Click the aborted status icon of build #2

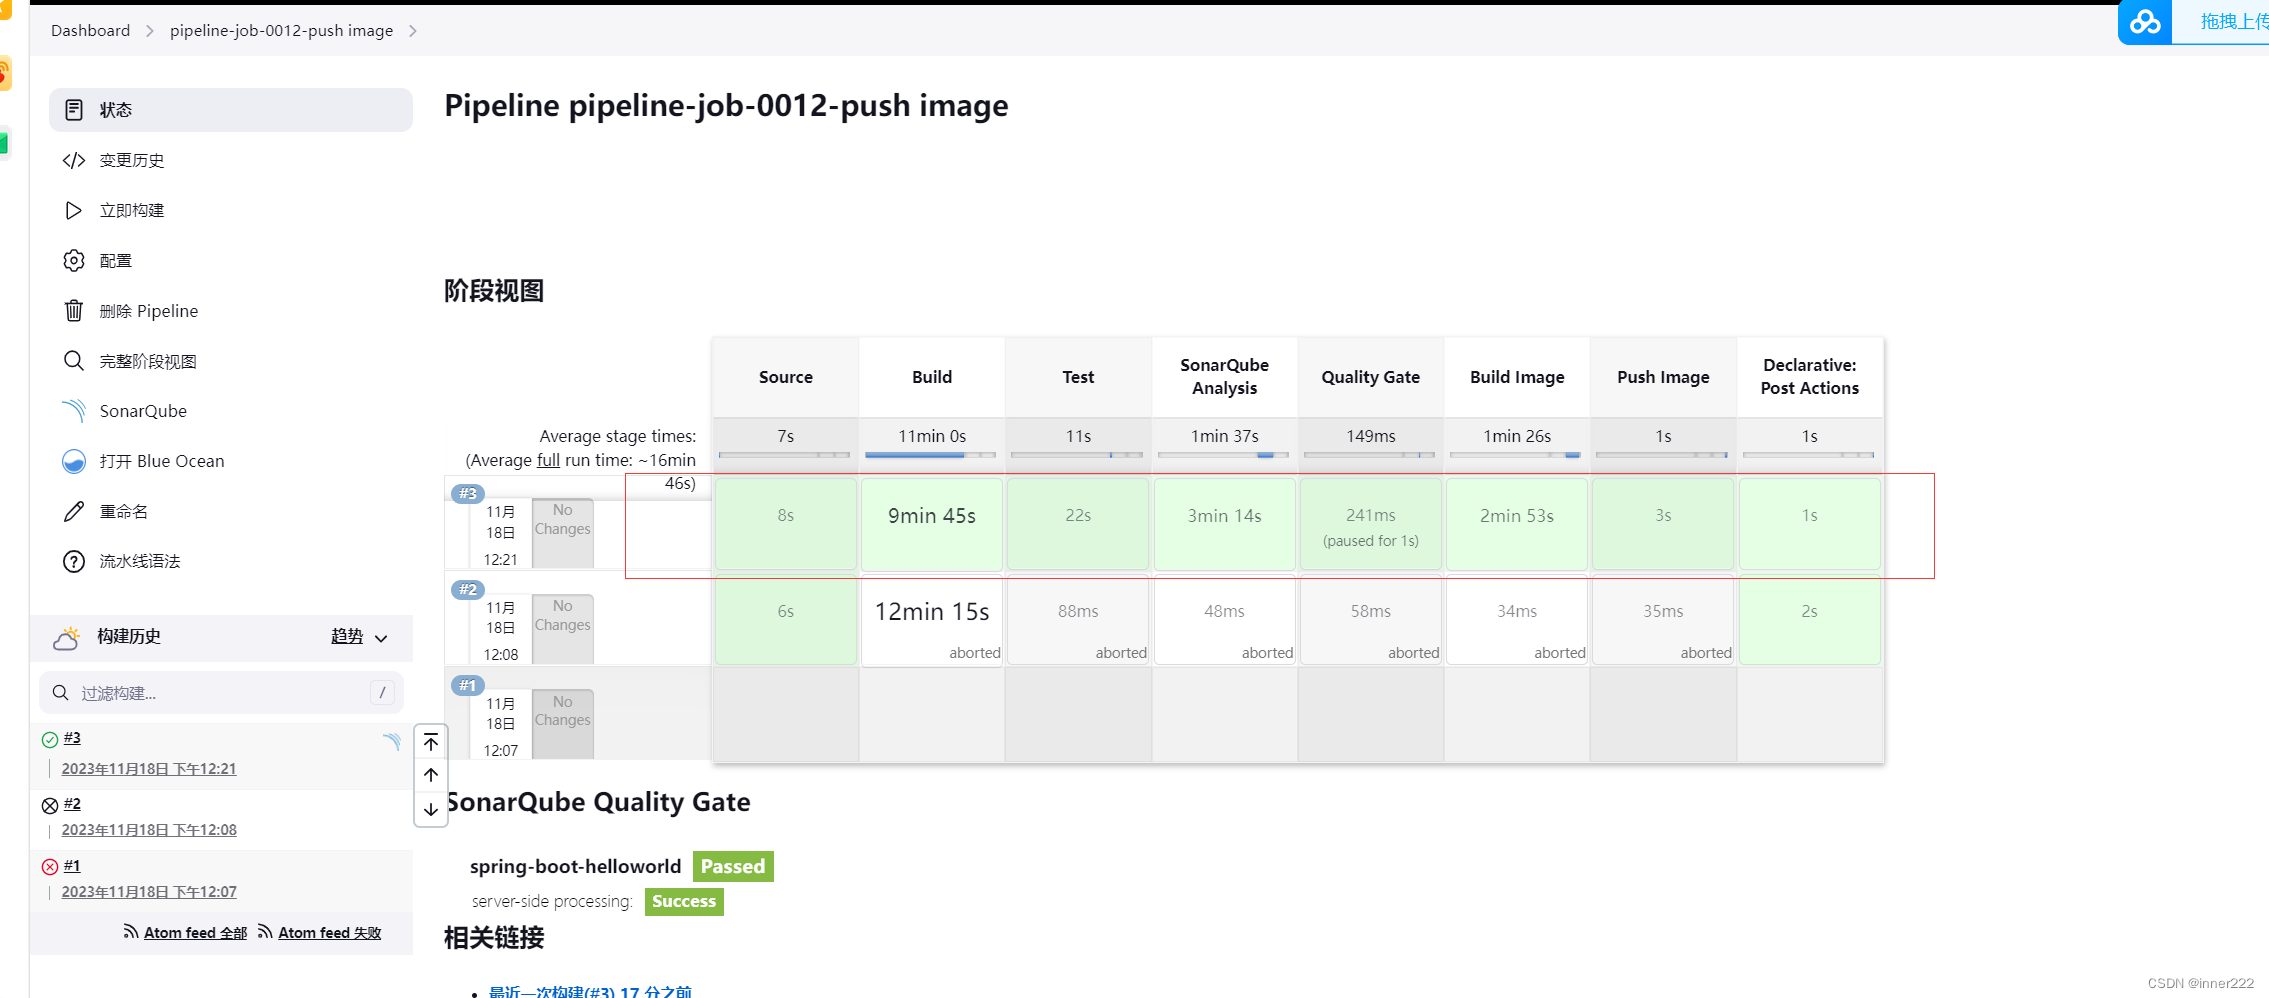[50, 805]
